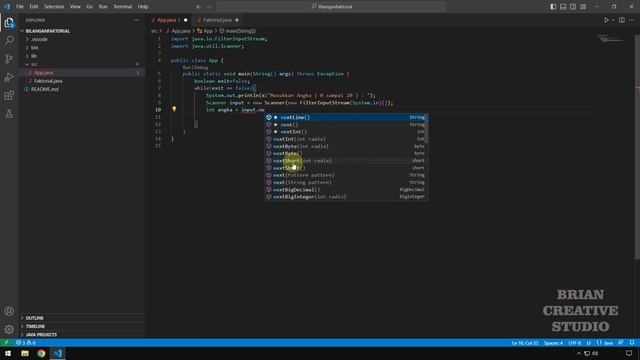Show errors and warnings in status bar
Screen dimensions: 640x360
tap(26, 343)
